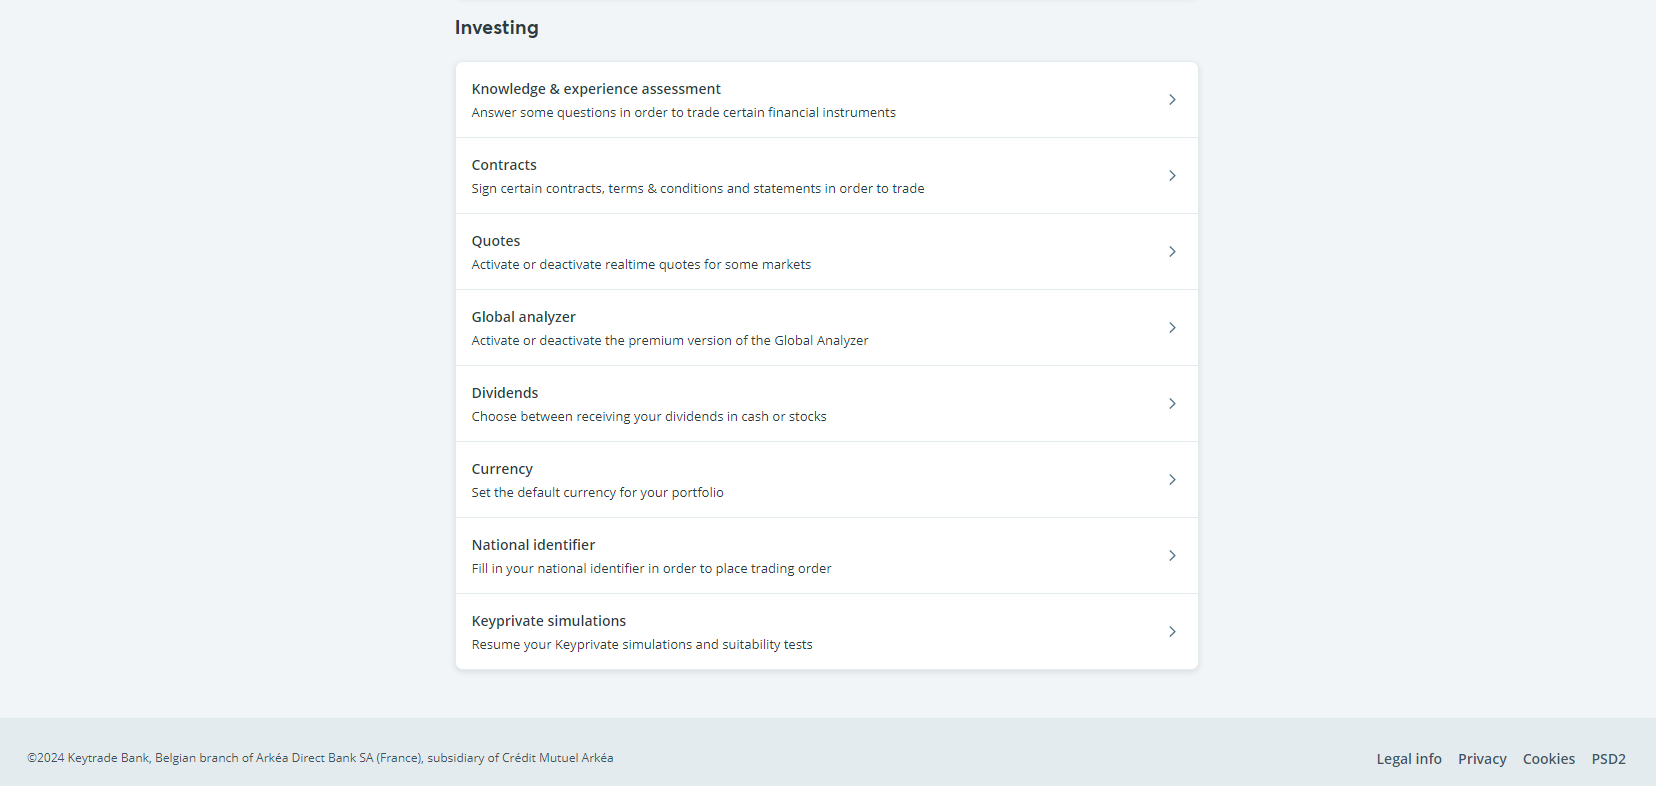Click the arrow icon beside Currency
Viewport: 1656px width, 786px height.
click(1172, 480)
